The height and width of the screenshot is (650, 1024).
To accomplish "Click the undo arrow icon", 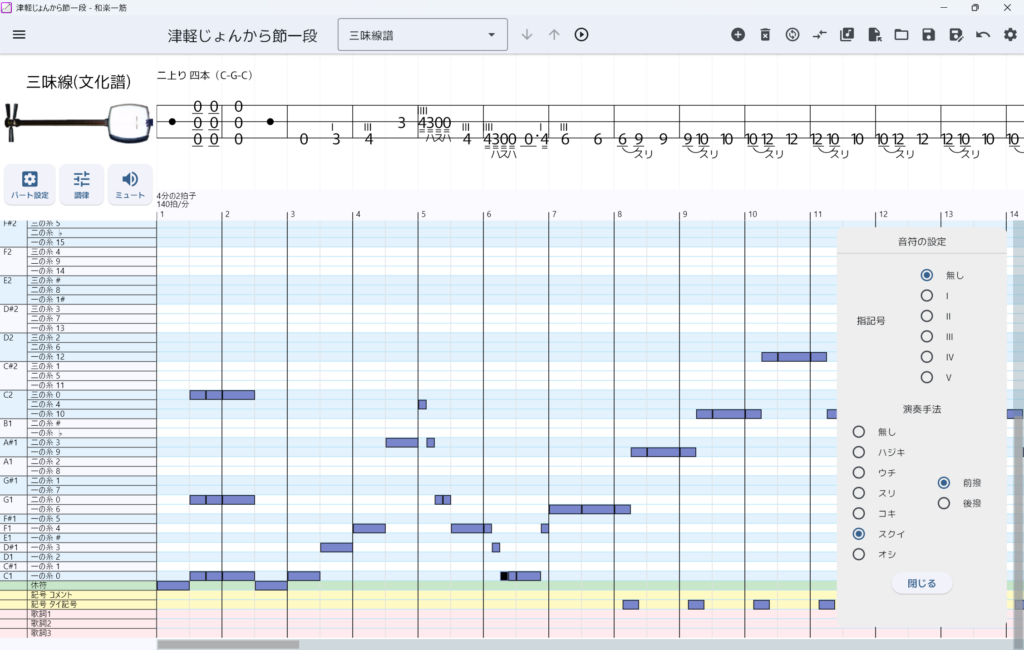I will (983, 35).
